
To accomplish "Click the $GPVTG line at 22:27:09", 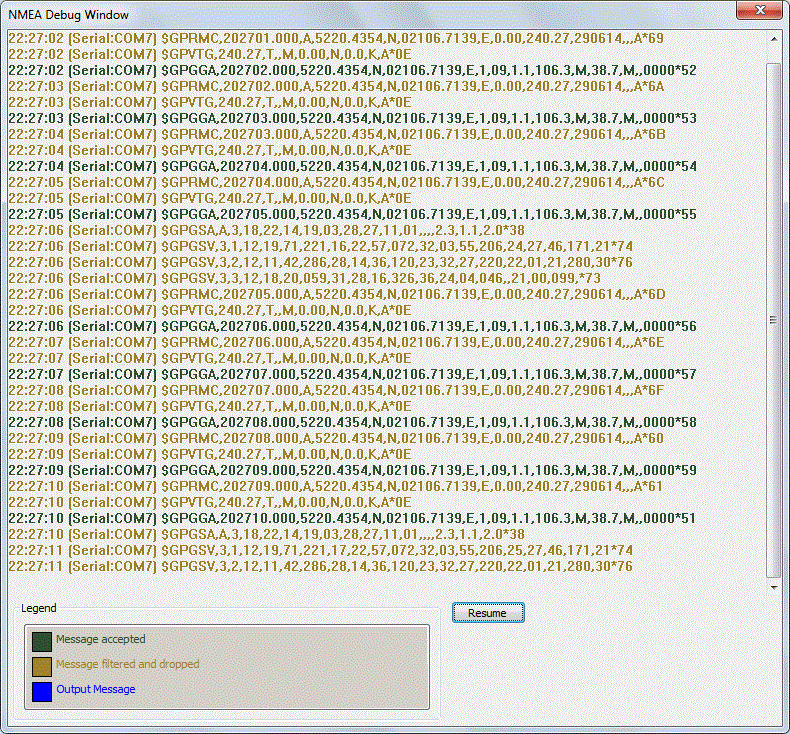I will tap(210, 454).
